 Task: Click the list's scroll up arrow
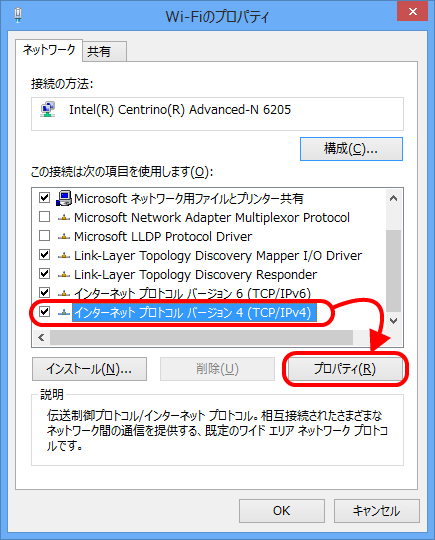[x=393, y=198]
